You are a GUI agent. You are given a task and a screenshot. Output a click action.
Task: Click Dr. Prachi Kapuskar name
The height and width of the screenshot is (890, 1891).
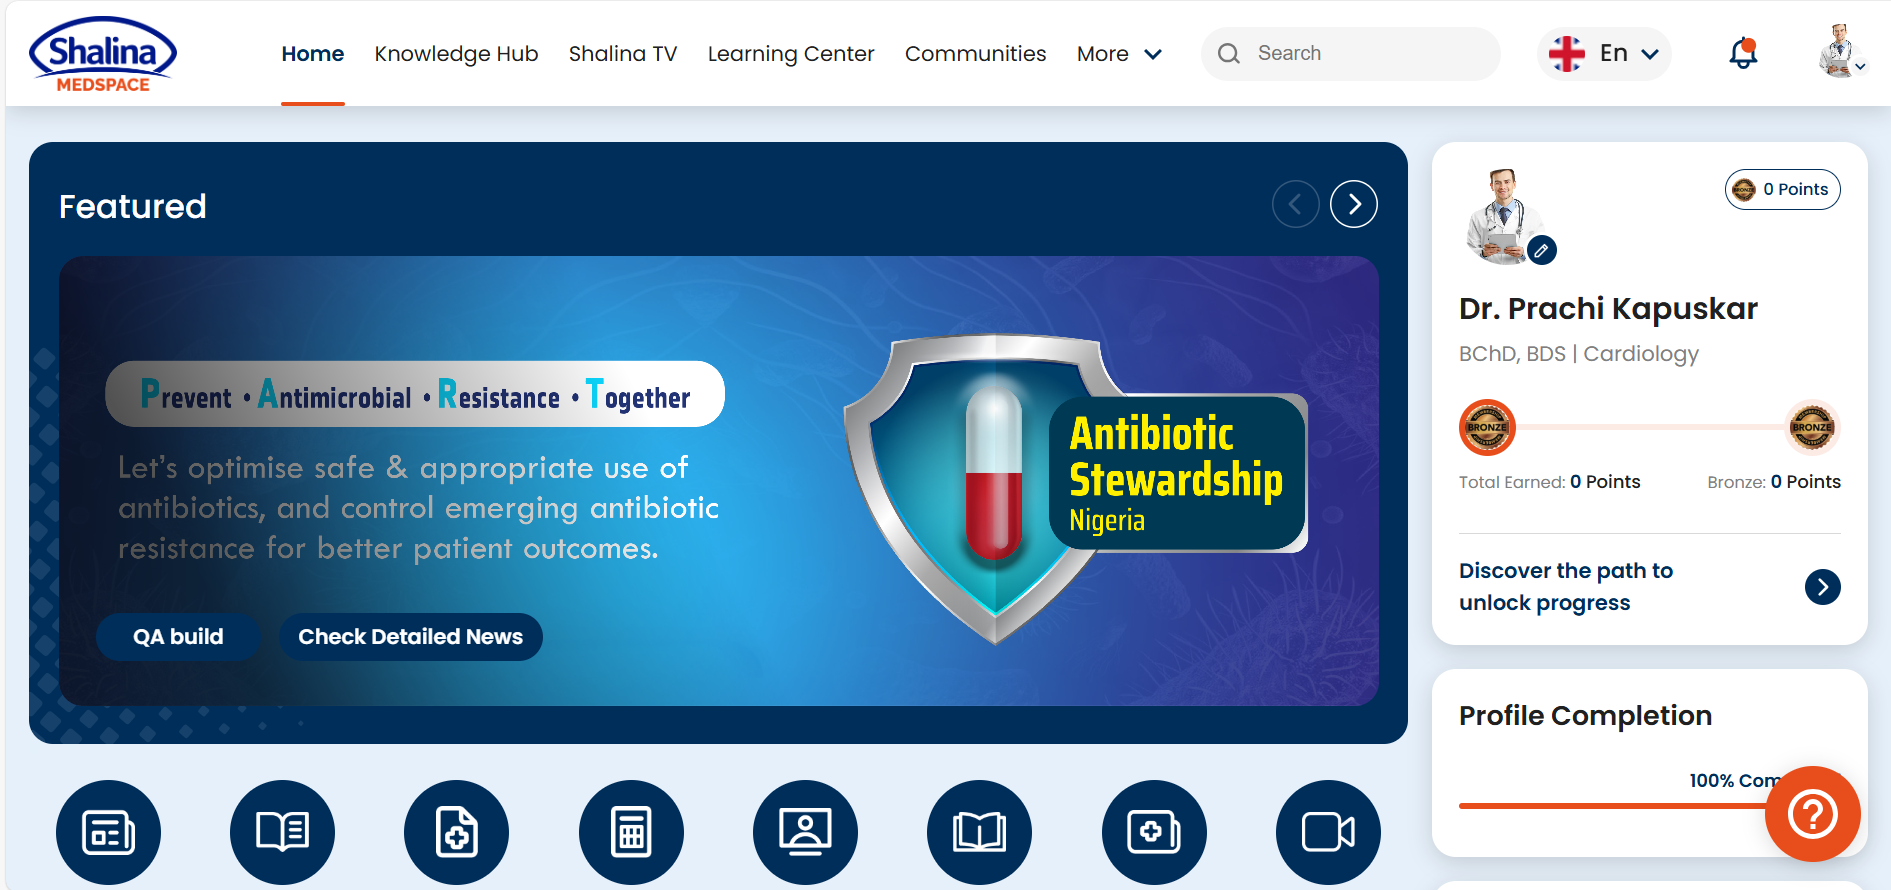1608,309
